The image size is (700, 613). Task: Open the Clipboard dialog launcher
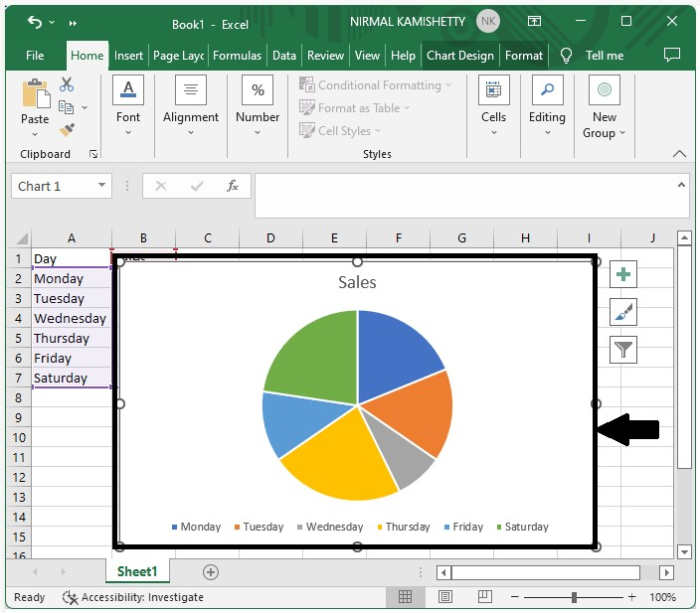[93, 154]
